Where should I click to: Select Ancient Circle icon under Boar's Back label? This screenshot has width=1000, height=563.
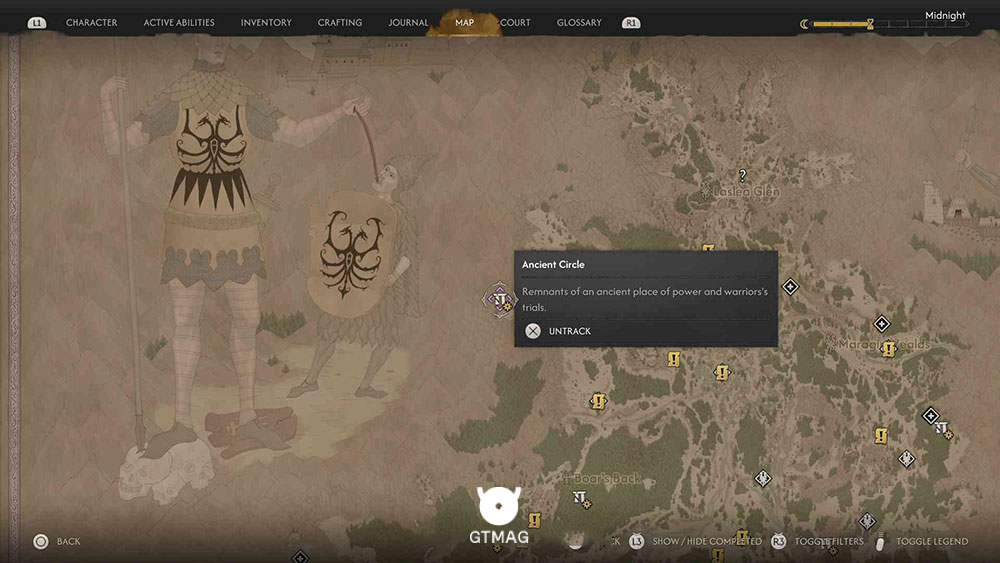click(x=582, y=499)
